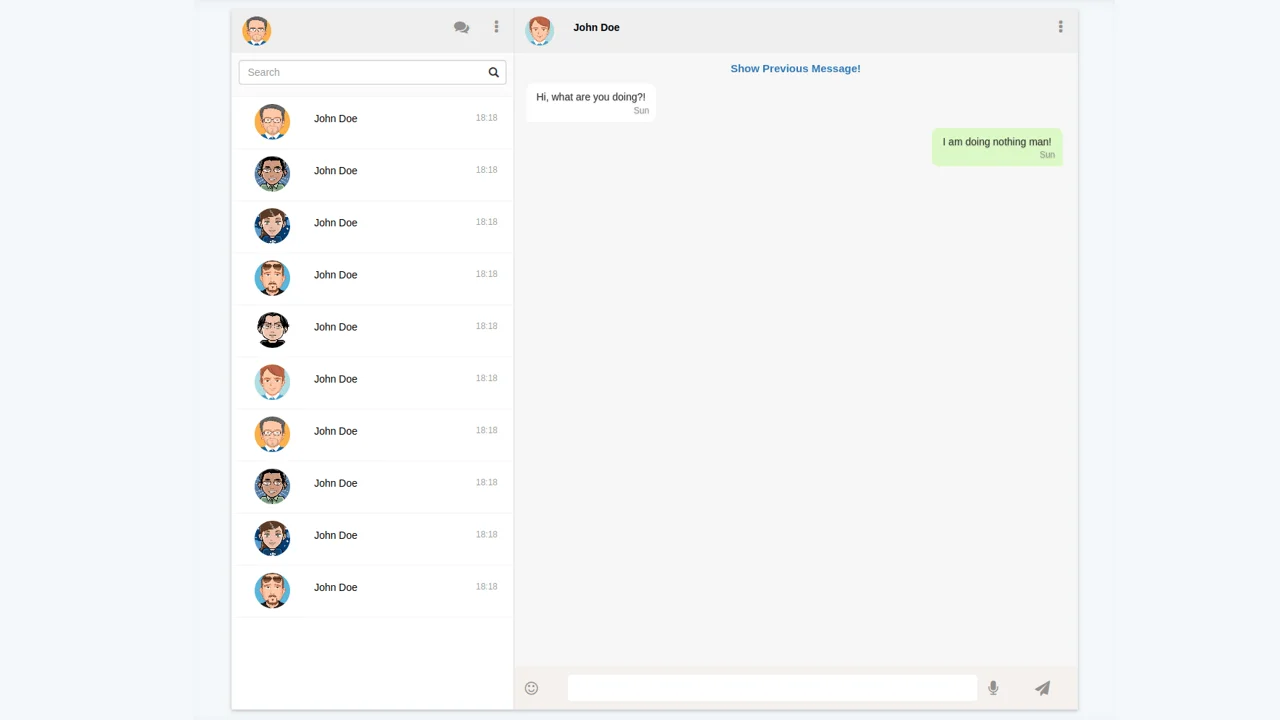1280x720 pixels.
Task: Open the sidebar three-dot options menu
Action: pyautogui.click(x=496, y=27)
